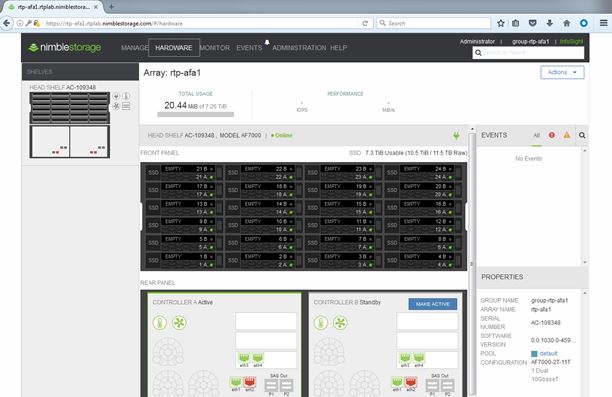Filter events by the red critical icon
The image size is (612, 397).
point(552,135)
